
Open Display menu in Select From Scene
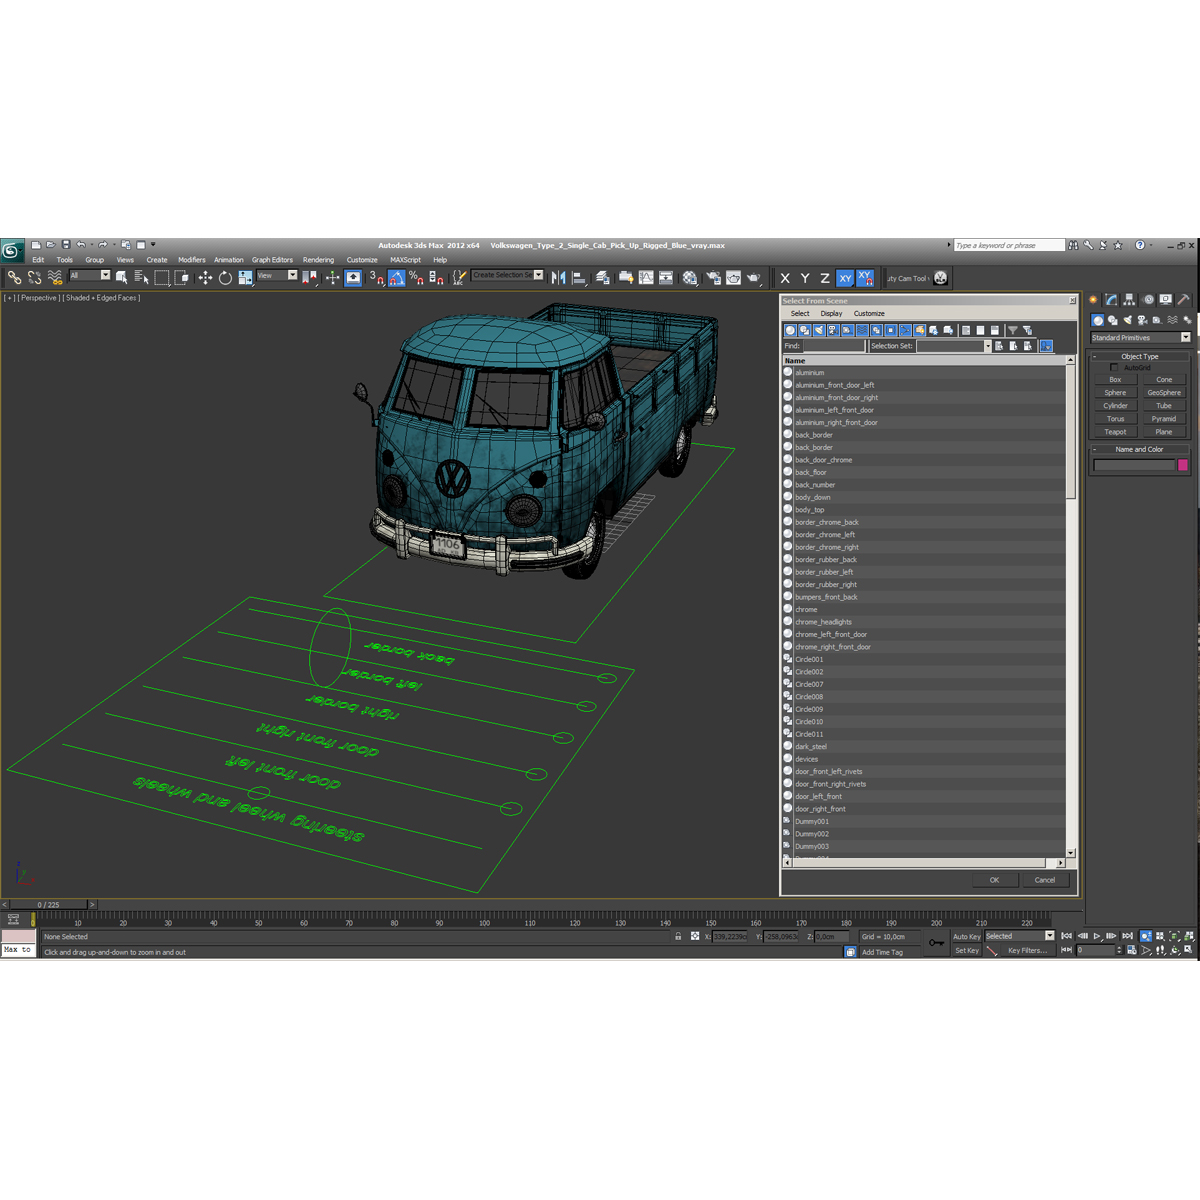click(831, 314)
